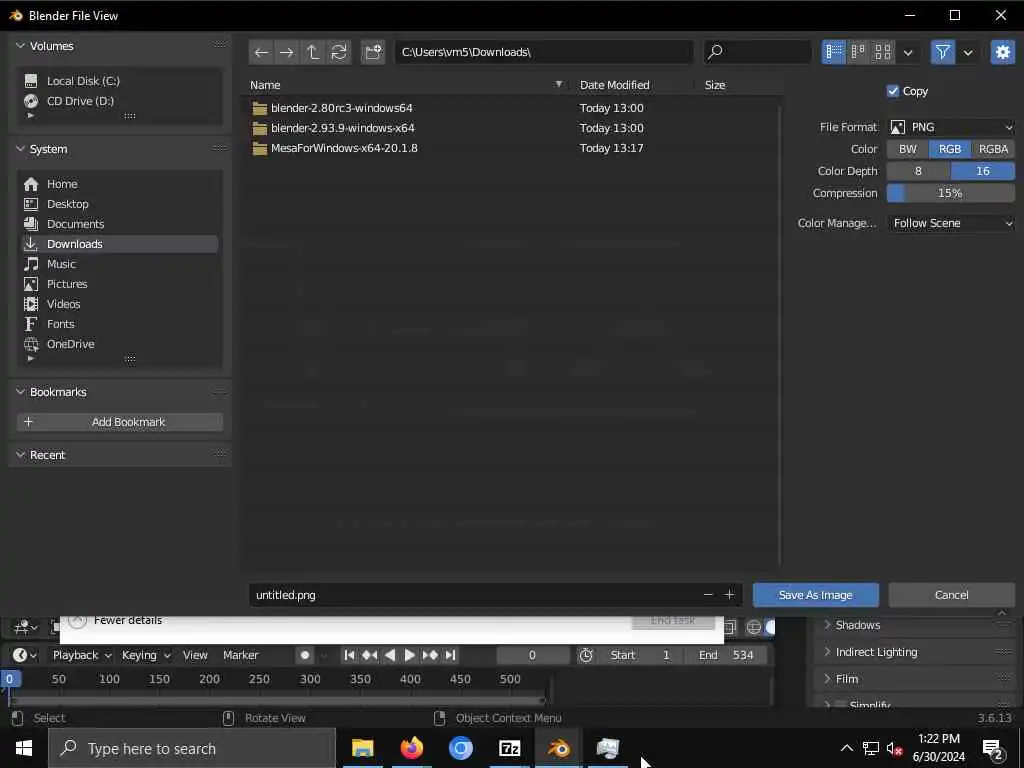Switch to vertical list display mode
The width and height of the screenshot is (1024, 768).
(833, 52)
